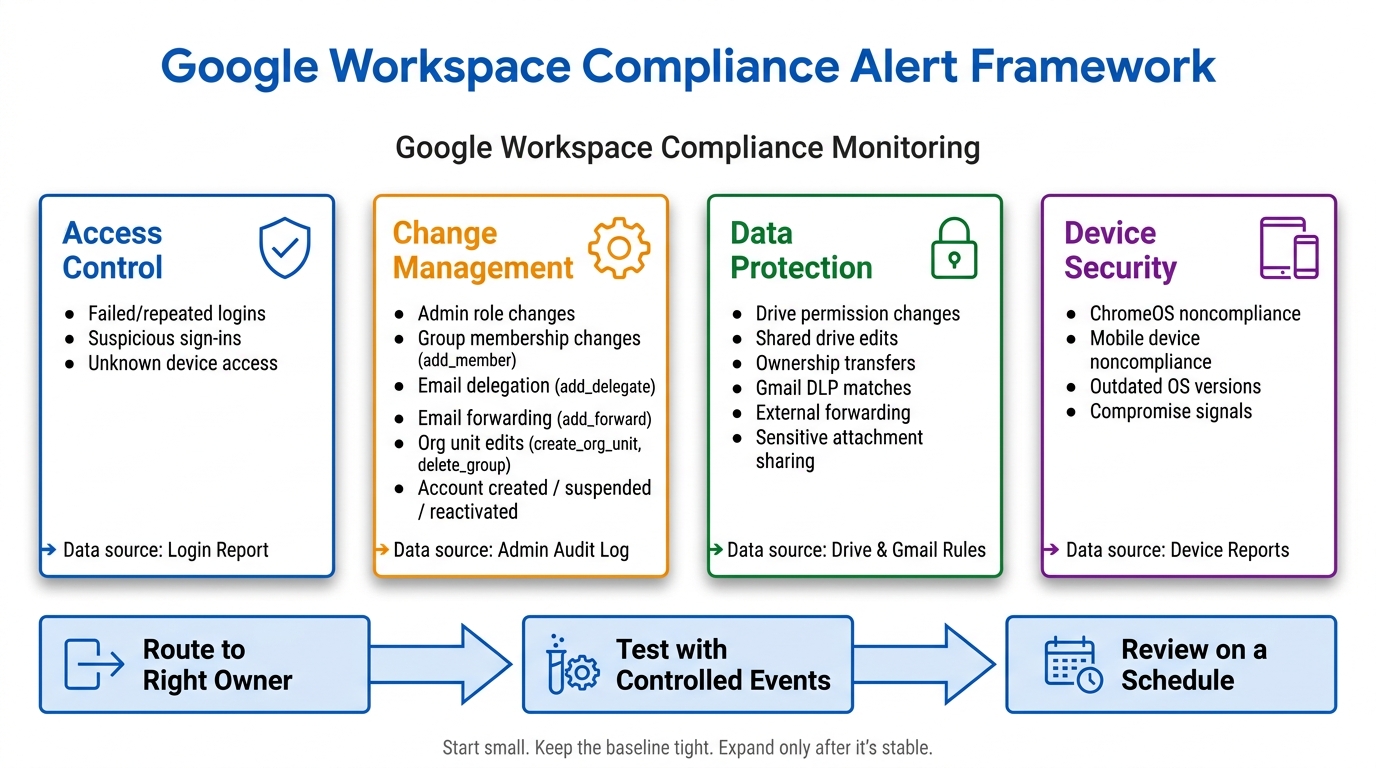Image resolution: width=1376 pixels, height=768 pixels.
Task: Click the Email delegation (add_delegate) bullet
Action: 525,386
